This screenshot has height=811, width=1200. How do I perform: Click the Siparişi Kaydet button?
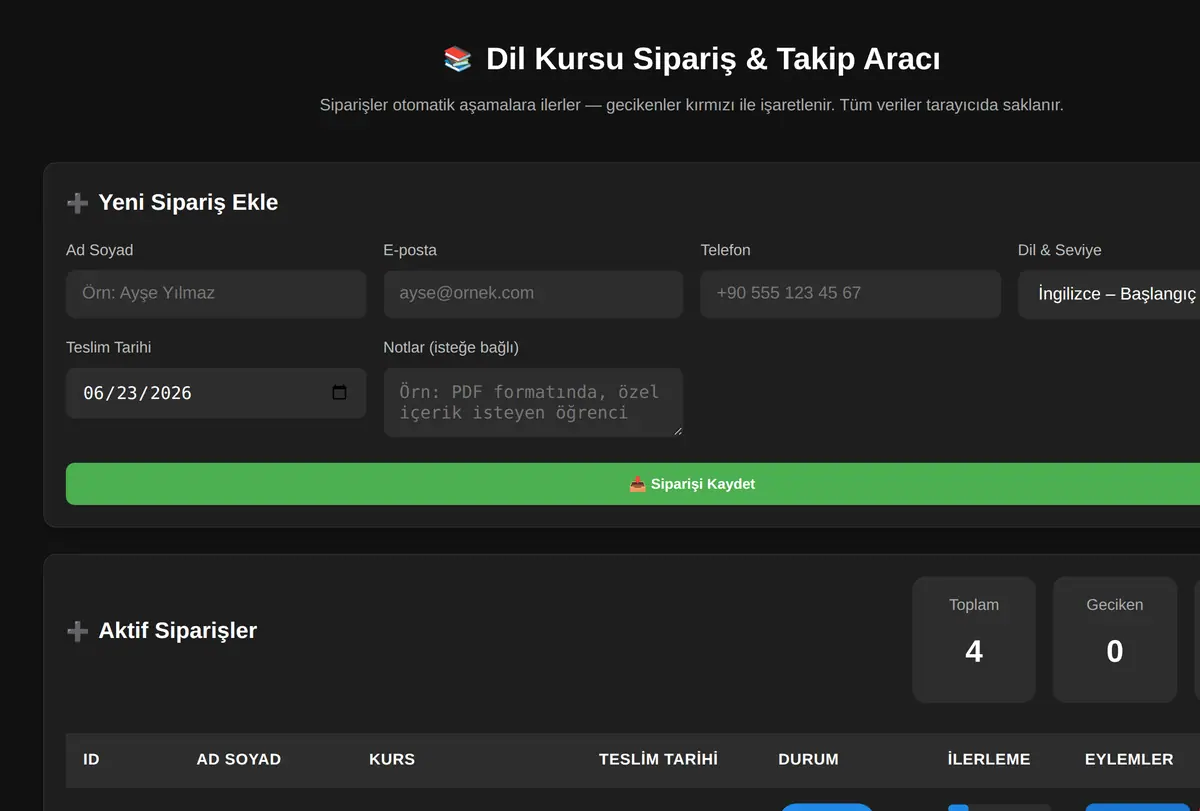(633, 484)
